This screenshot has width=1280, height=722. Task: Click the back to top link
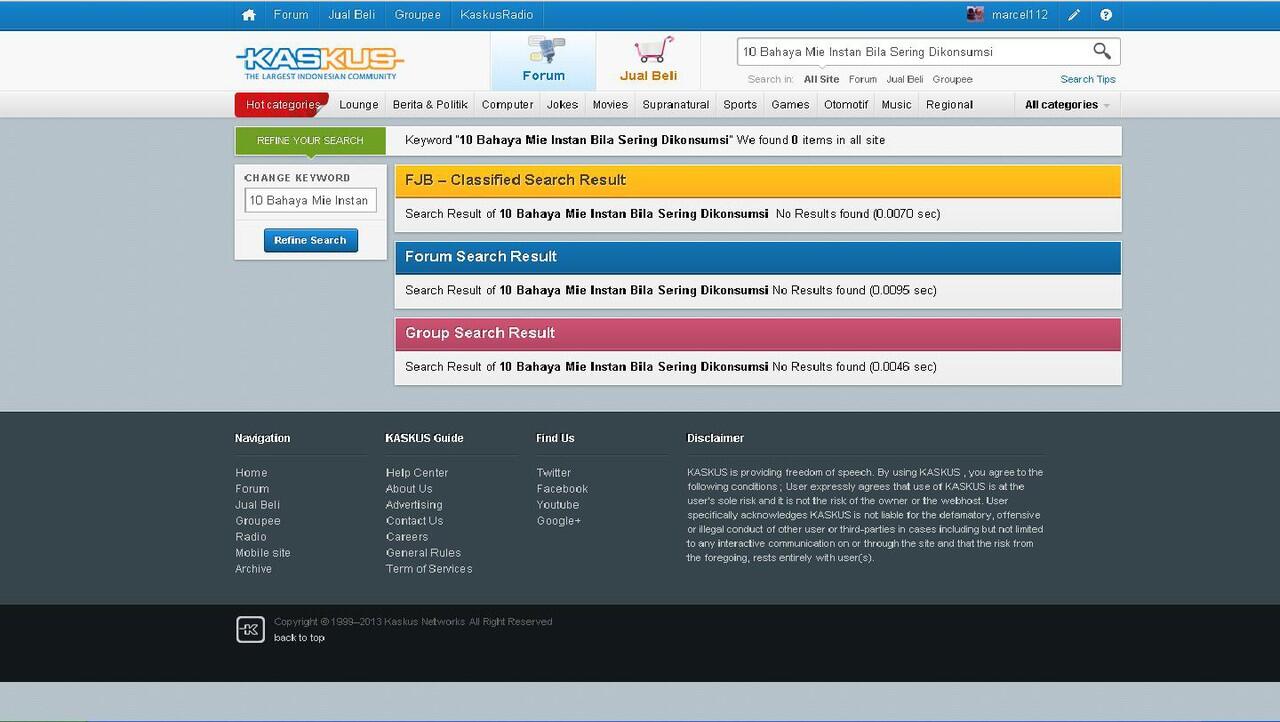point(299,638)
